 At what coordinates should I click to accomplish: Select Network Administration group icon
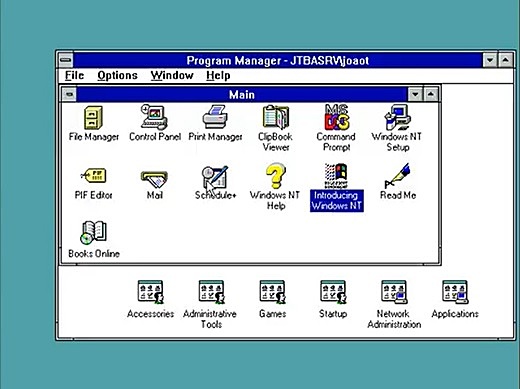click(x=394, y=292)
